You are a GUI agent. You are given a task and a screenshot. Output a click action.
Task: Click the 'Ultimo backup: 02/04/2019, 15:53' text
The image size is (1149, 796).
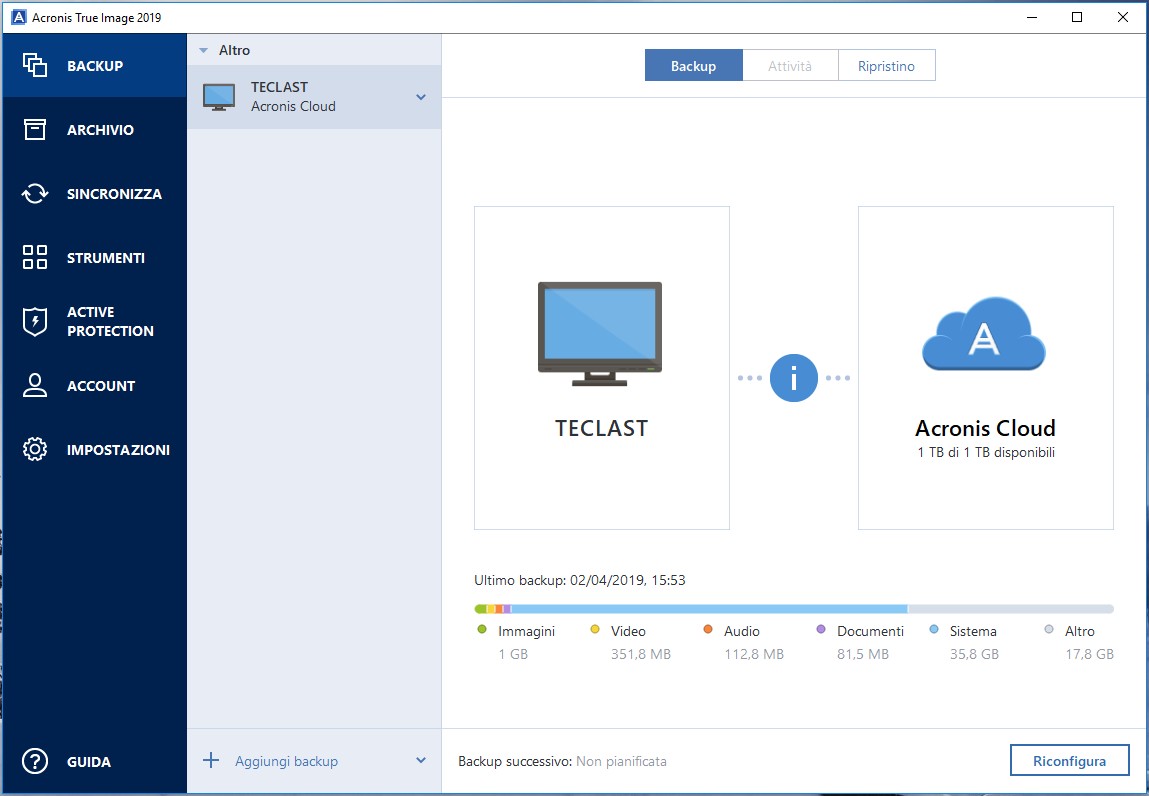coord(580,581)
